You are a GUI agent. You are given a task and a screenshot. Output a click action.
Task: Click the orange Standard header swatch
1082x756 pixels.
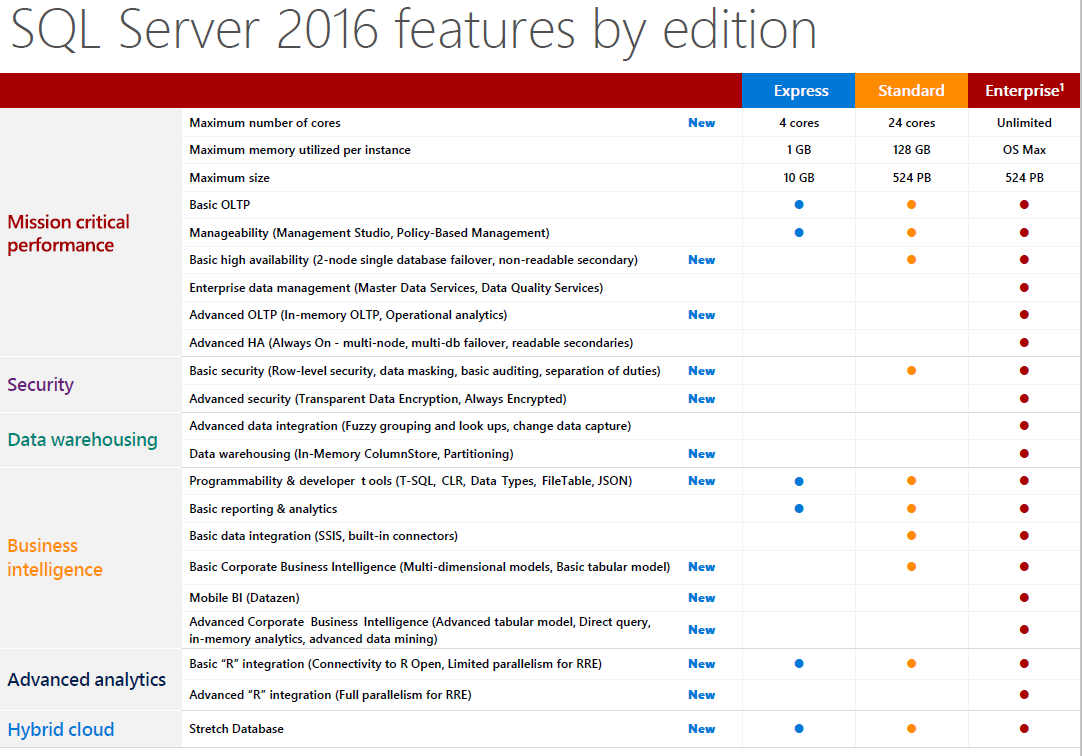point(911,90)
